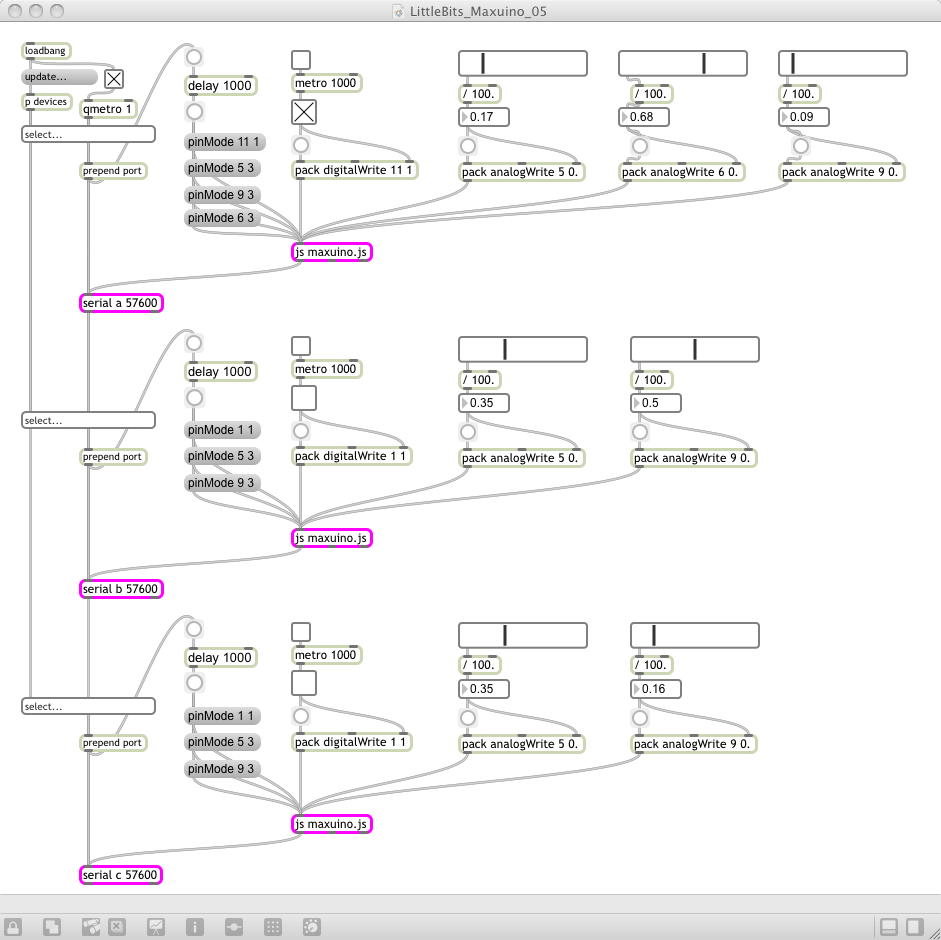Viewport: 941px width, 940px height.
Task: Click bang button below the 0.09 number box
Action: [801, 146]
